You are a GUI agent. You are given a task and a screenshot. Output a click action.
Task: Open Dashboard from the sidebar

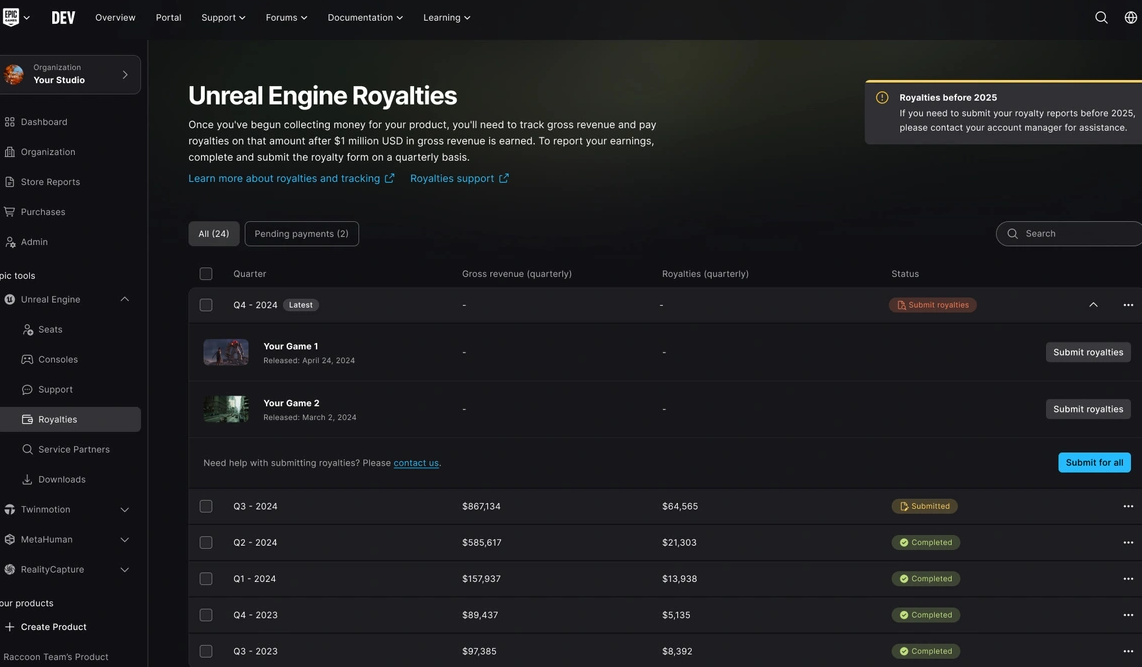pos(44,122)
